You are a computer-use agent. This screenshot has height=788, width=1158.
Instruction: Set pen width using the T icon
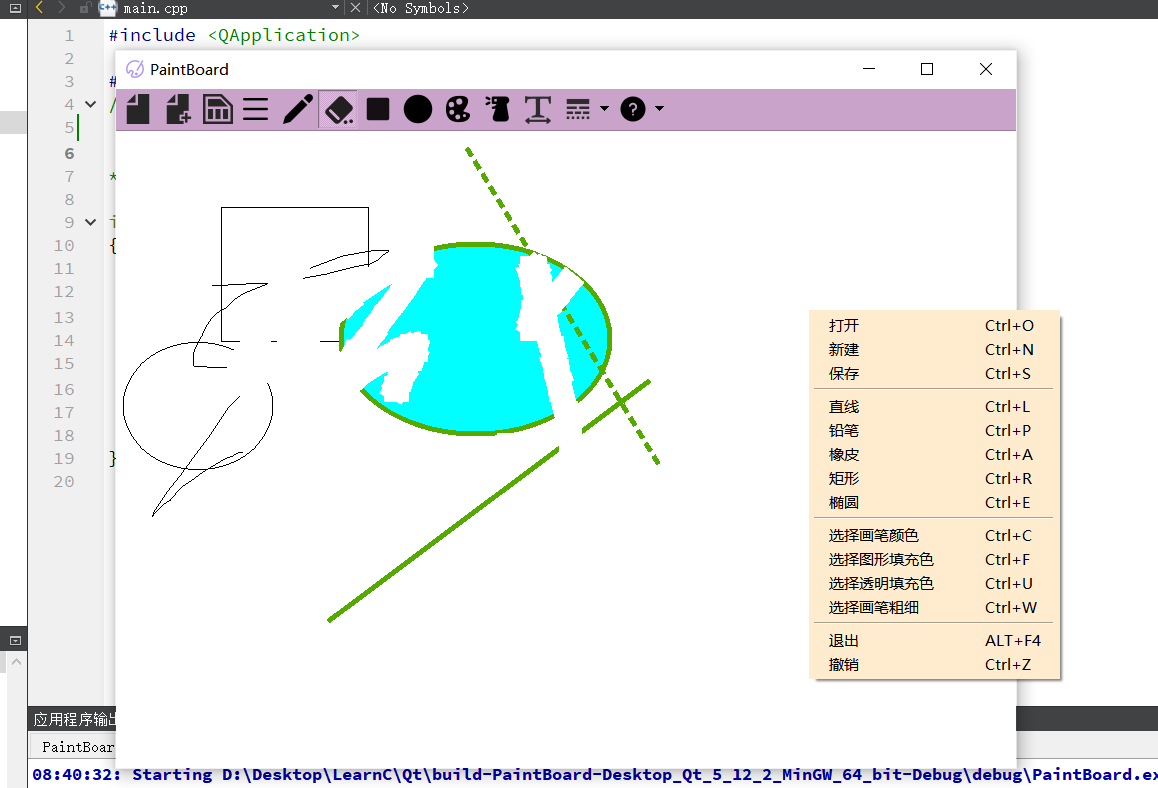coord(538,109)
